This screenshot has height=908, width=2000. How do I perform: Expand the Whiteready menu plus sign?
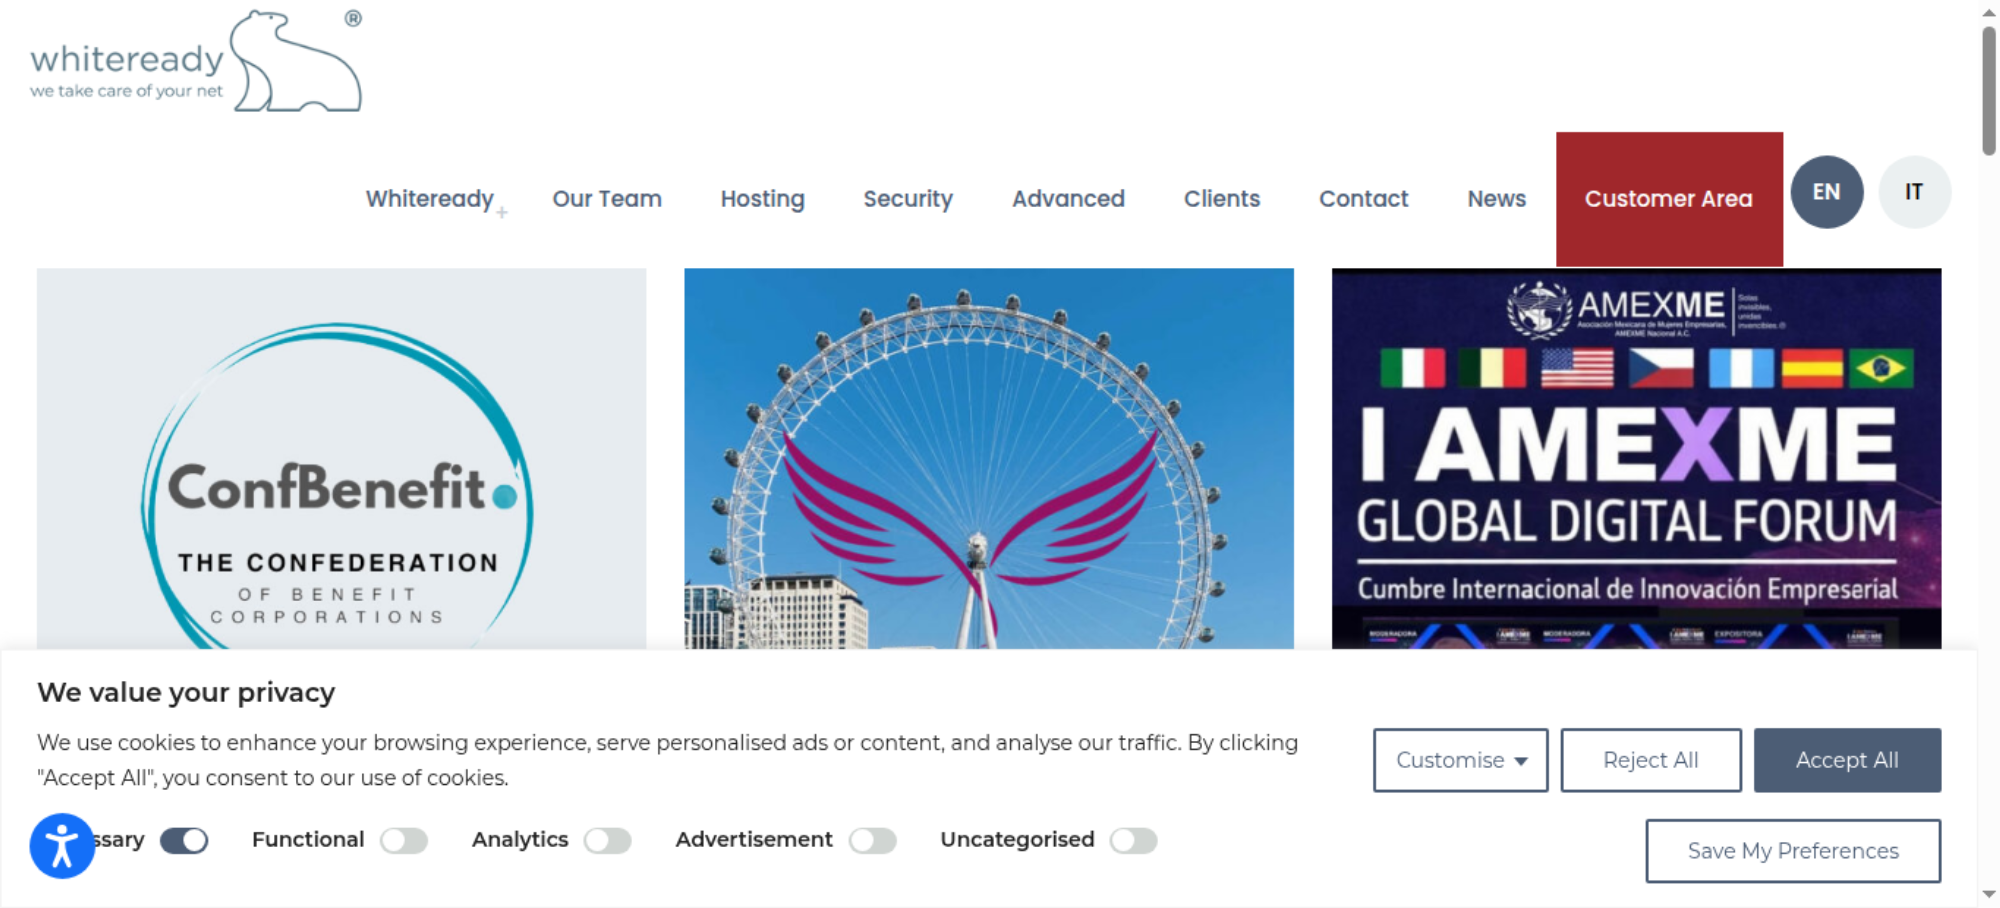[502, 212]
